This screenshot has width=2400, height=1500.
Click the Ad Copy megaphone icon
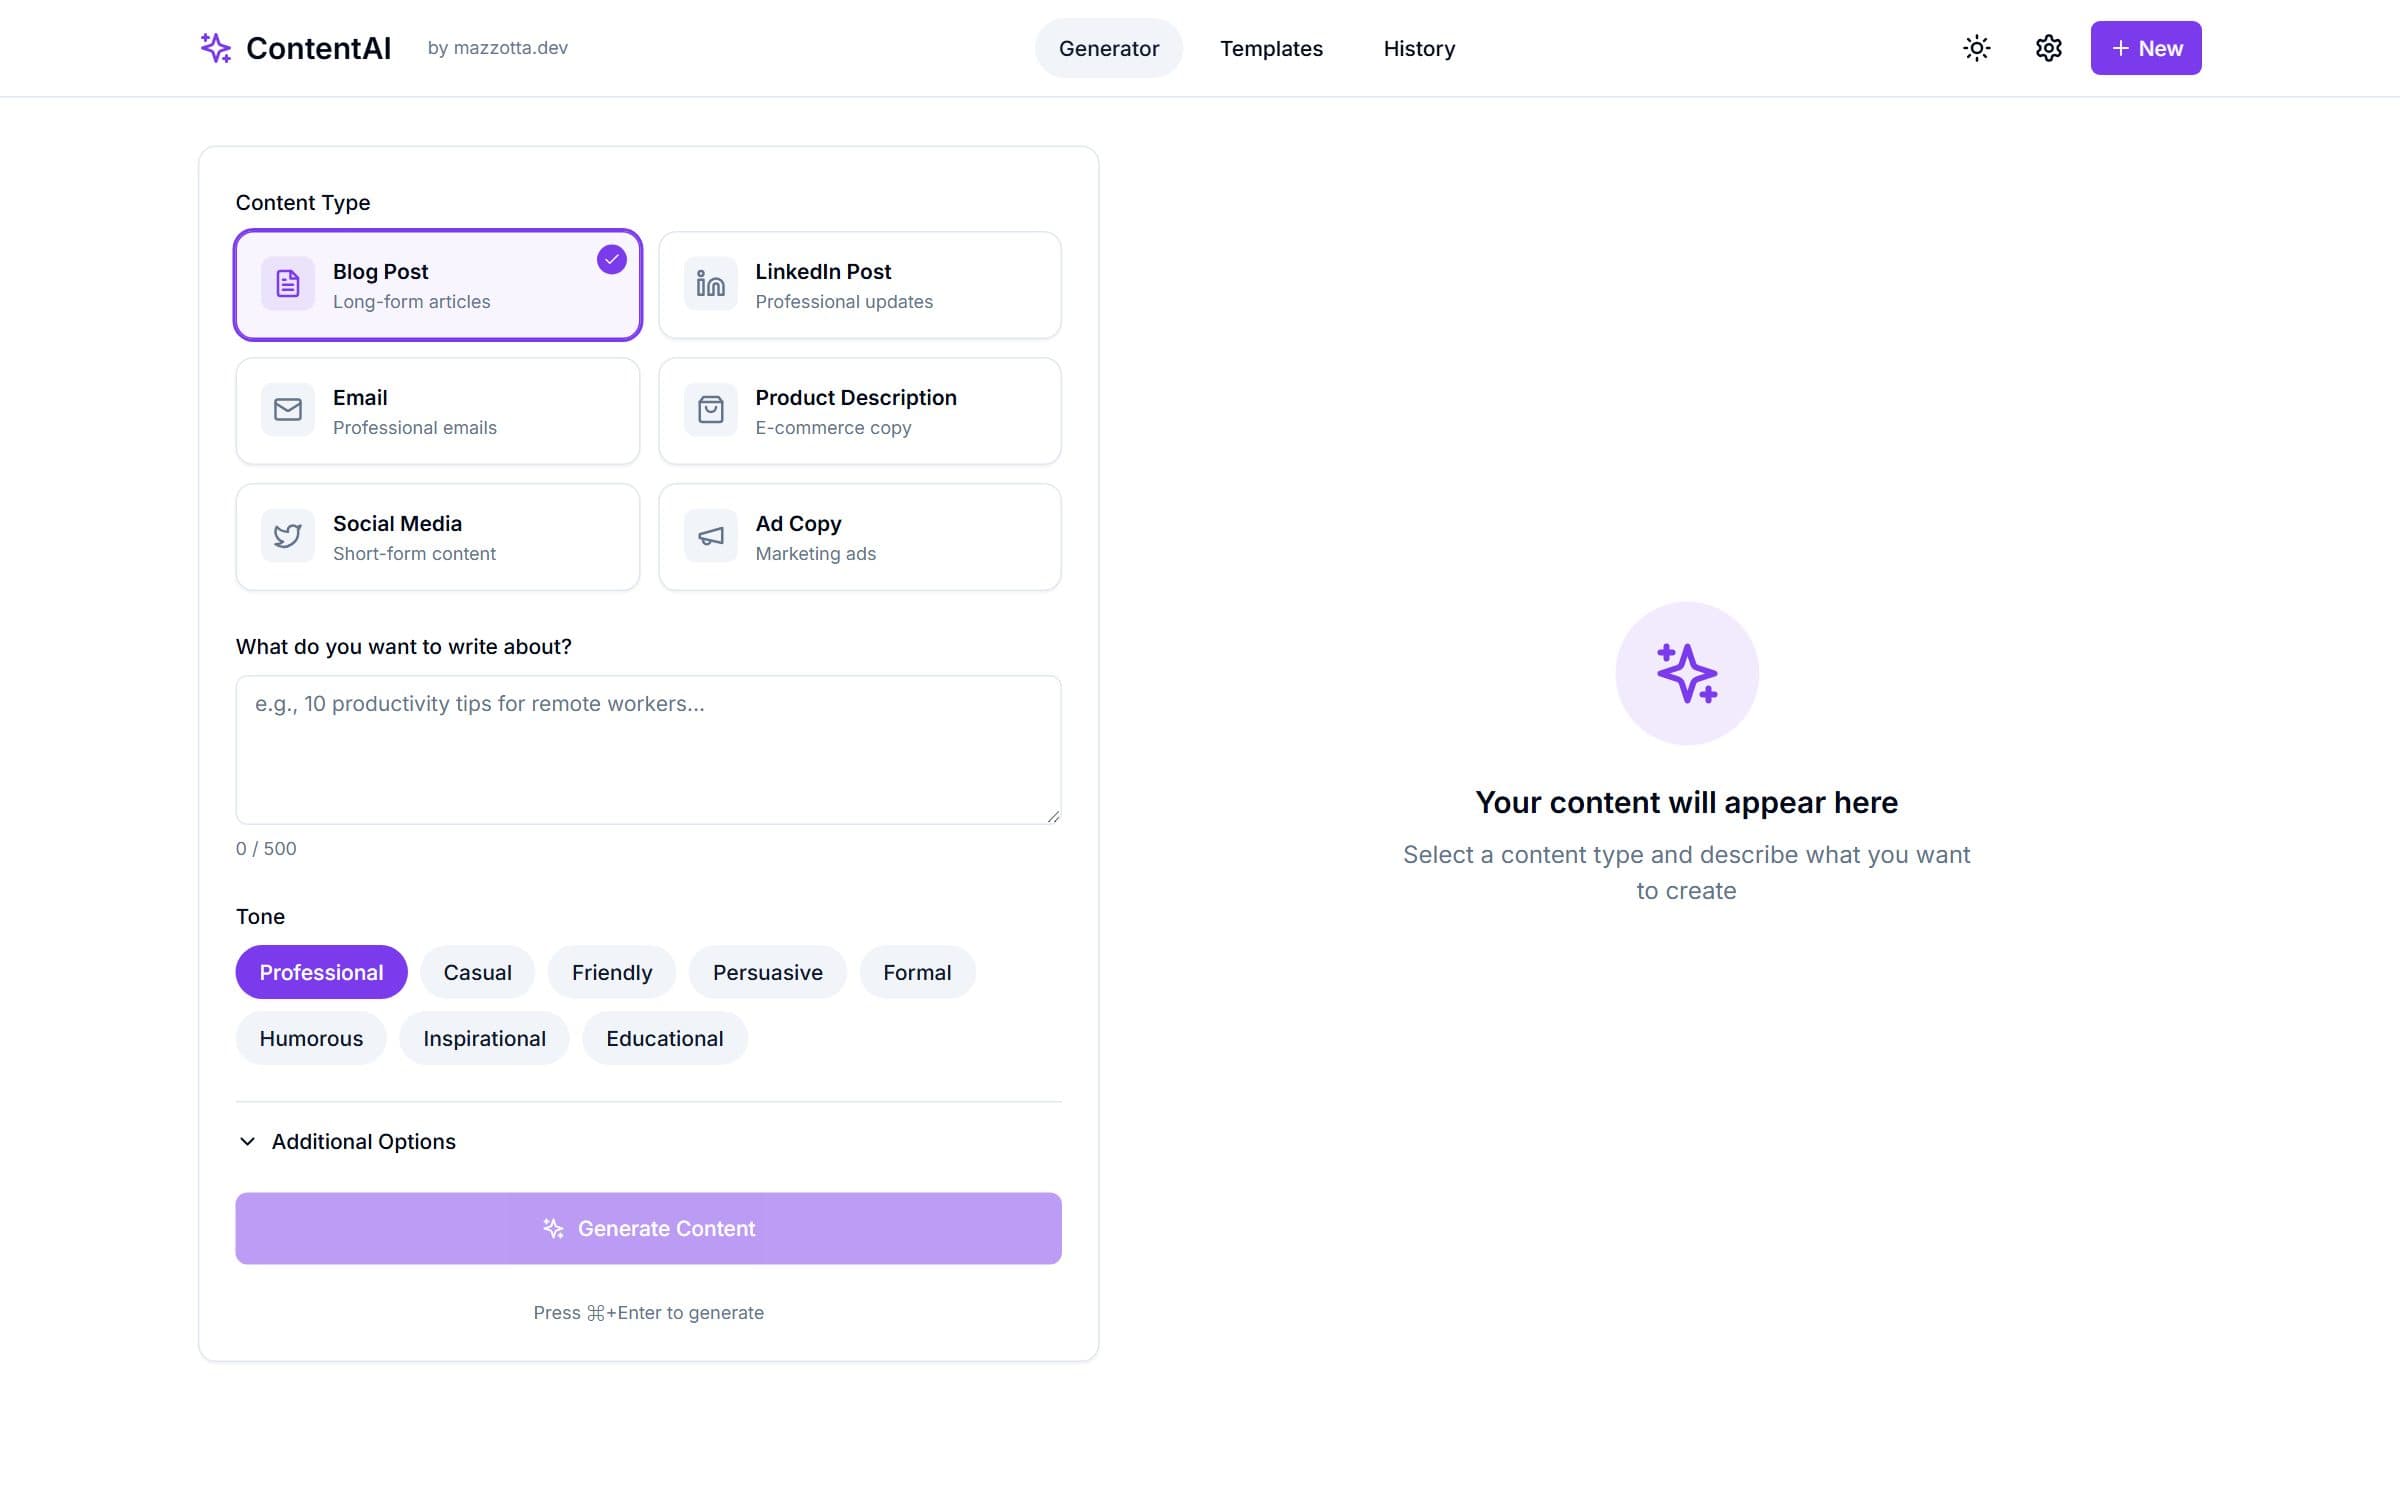coord(710,536)
